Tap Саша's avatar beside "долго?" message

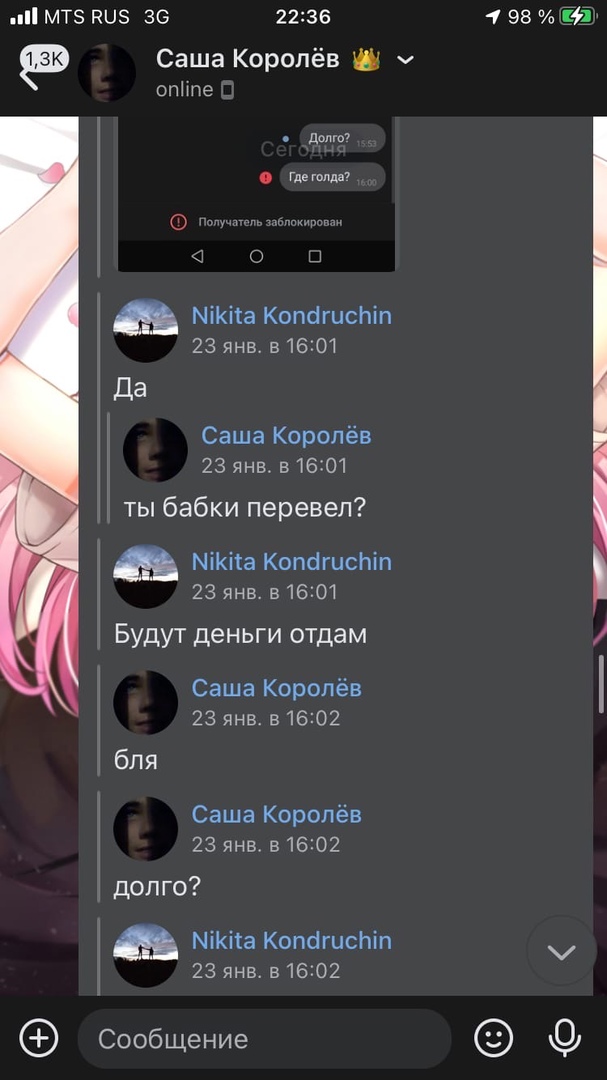click(145, 829)
